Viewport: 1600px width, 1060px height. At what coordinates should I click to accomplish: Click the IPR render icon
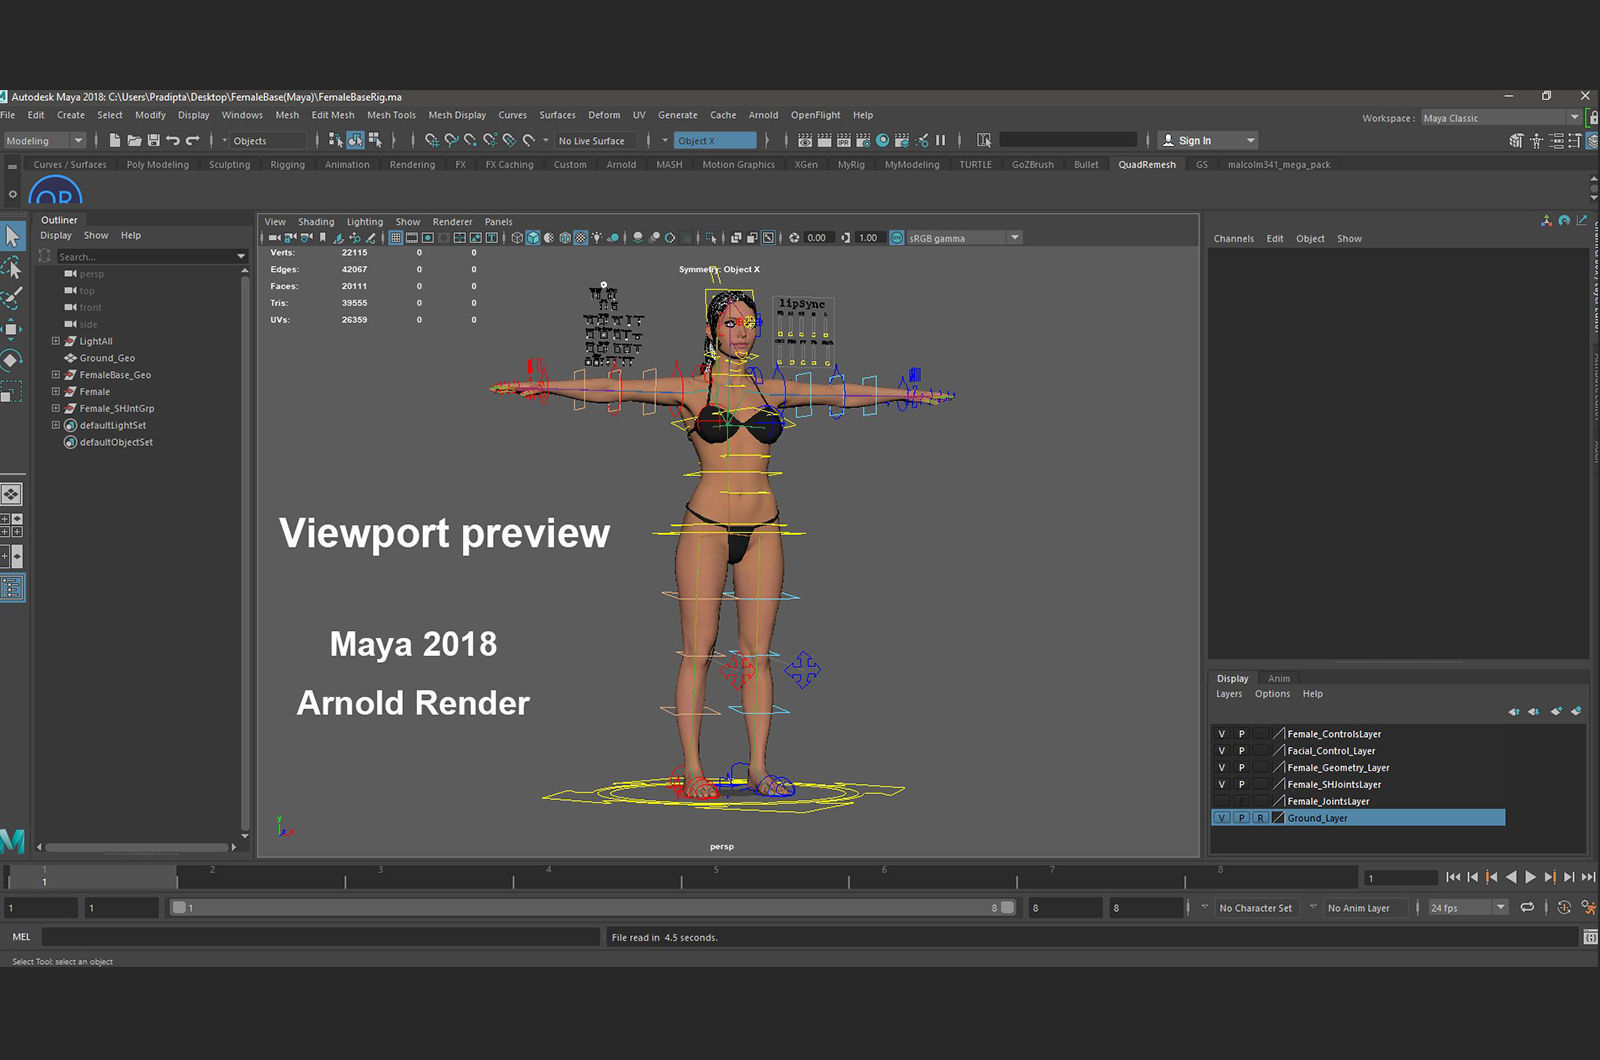(x=843, y=140)
